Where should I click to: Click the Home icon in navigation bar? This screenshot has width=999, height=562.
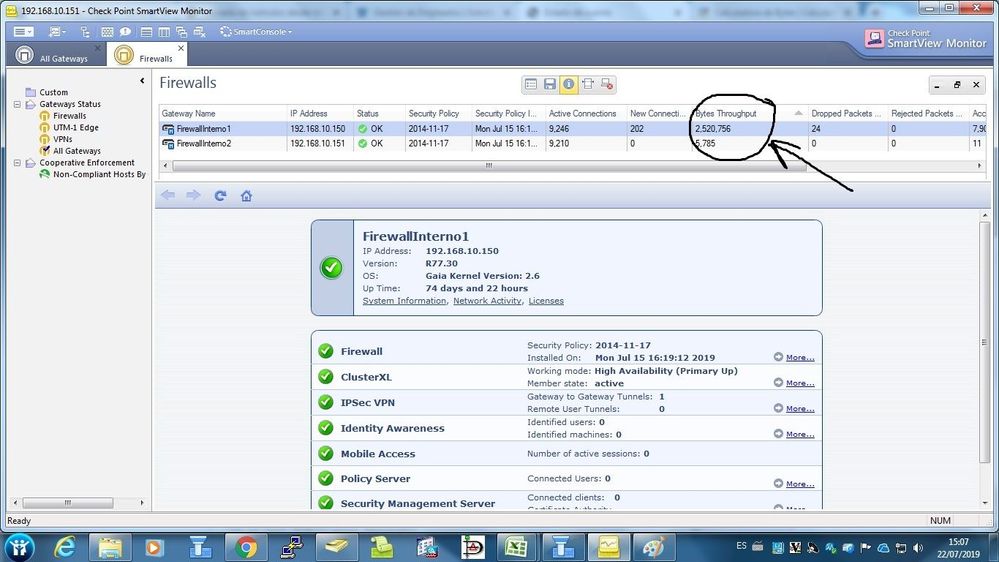[x=246, y=196]
